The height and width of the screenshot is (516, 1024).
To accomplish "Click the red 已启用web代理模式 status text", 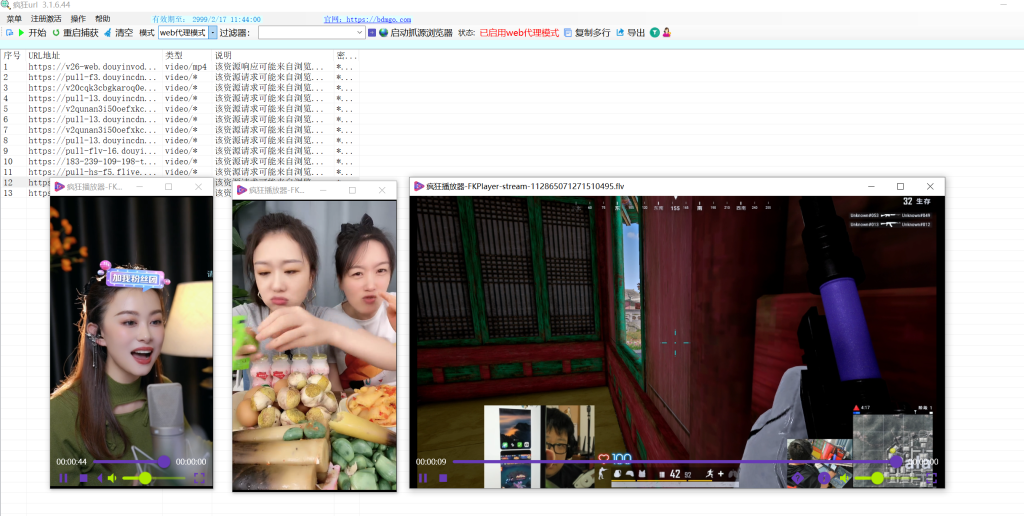I will (x=519, y=33).
